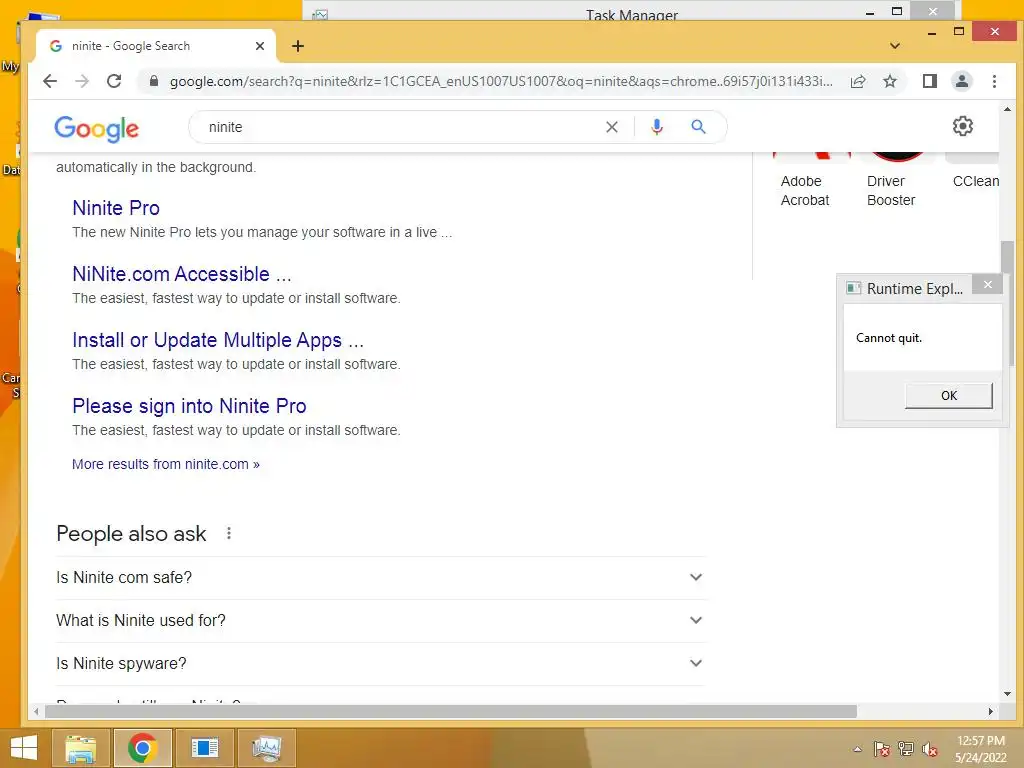Screen dimensions: 1024x768
Task: Expand What is Ninite used for?
Action: click(x=381, y=620)
